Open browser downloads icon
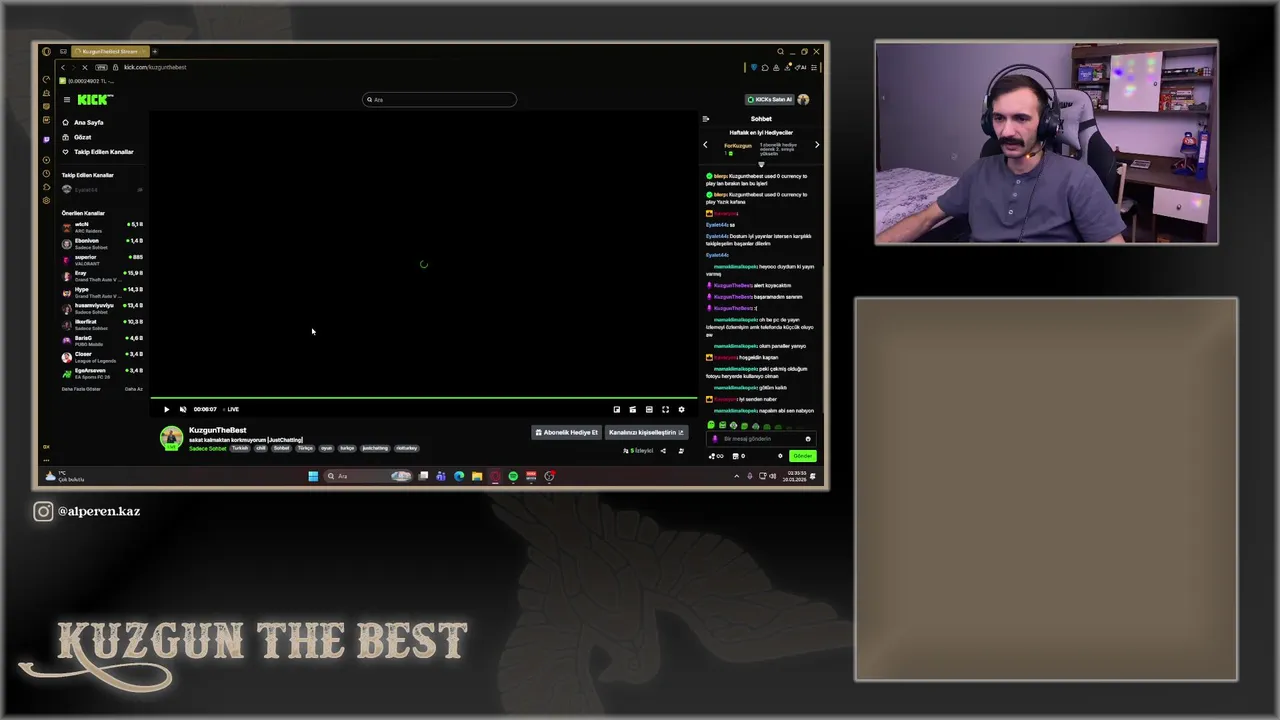Image resolution: width=1280 pixels, height=720 pixels. 789,67
